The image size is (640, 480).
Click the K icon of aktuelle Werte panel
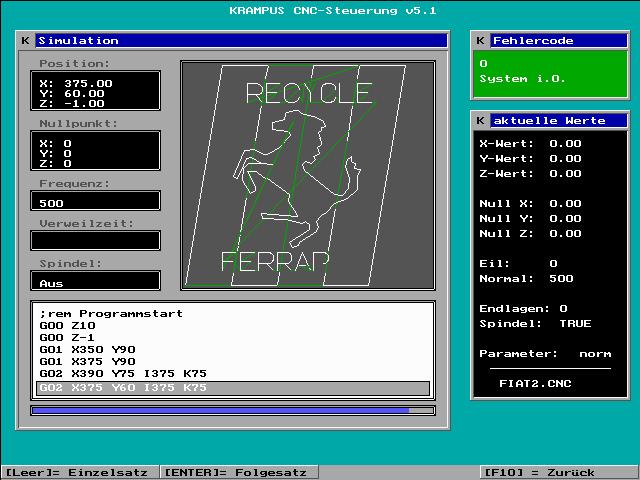click(480, 120)
